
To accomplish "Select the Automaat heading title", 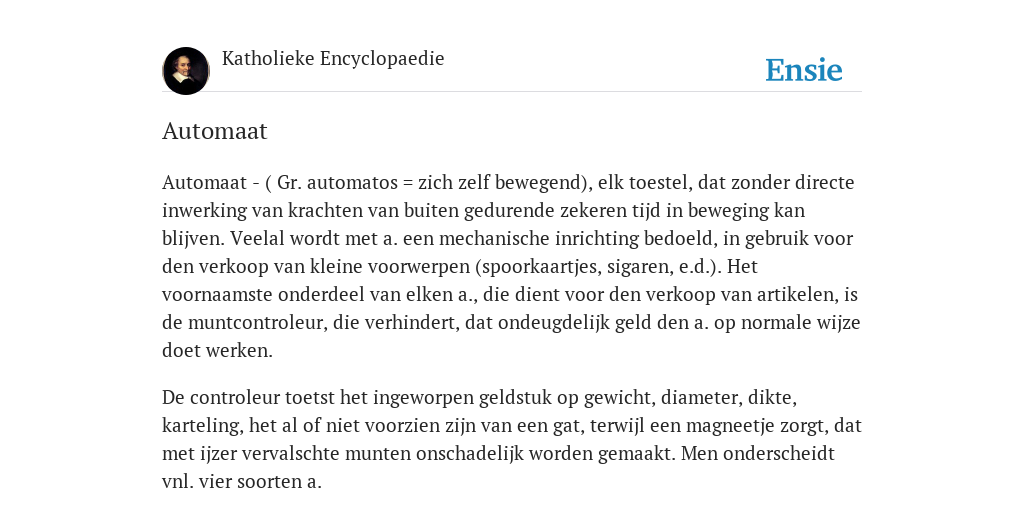I will click(215, 131).
